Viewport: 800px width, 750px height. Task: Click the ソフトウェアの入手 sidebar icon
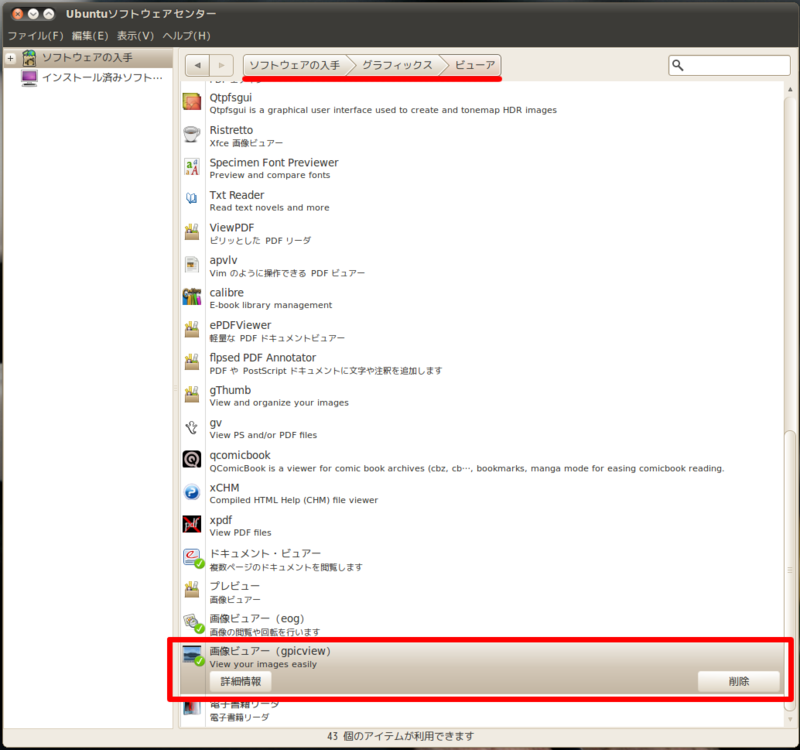(29, 58)
